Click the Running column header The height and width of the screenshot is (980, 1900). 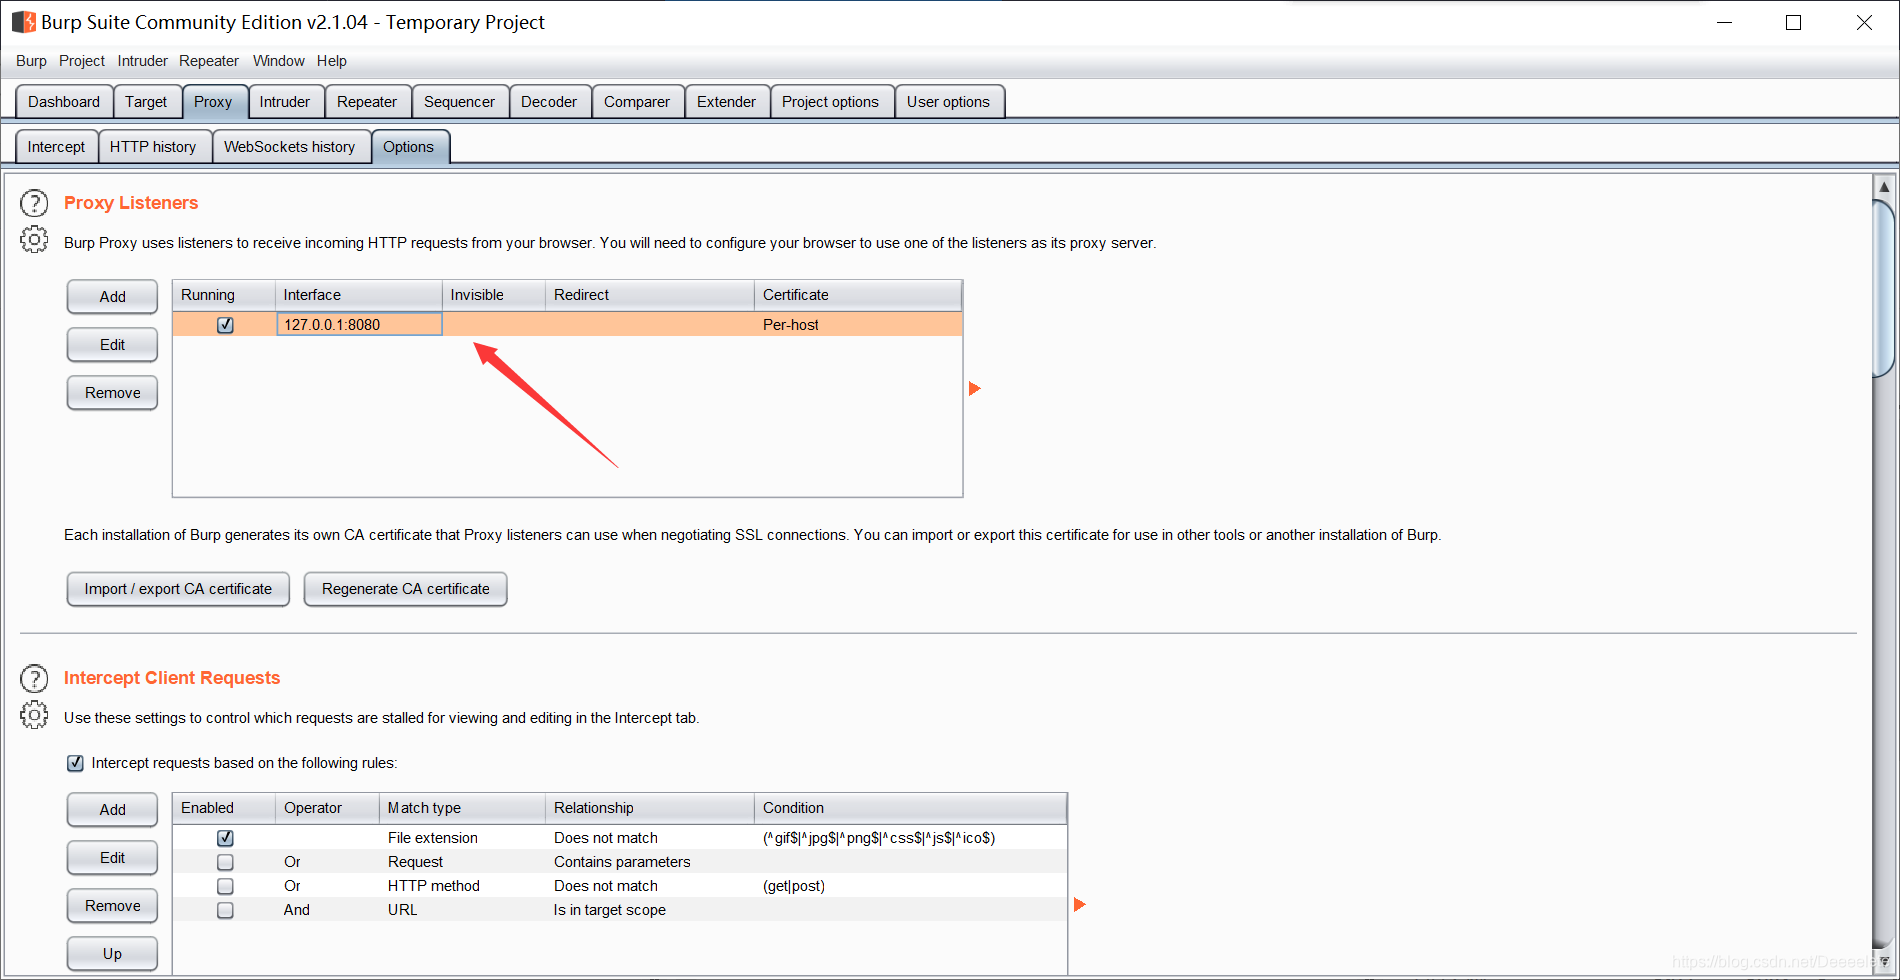click(224, 295)
